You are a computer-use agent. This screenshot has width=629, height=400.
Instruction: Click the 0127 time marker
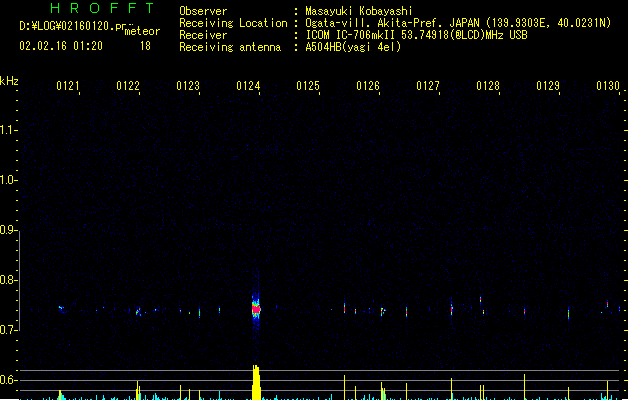point(428,86)
